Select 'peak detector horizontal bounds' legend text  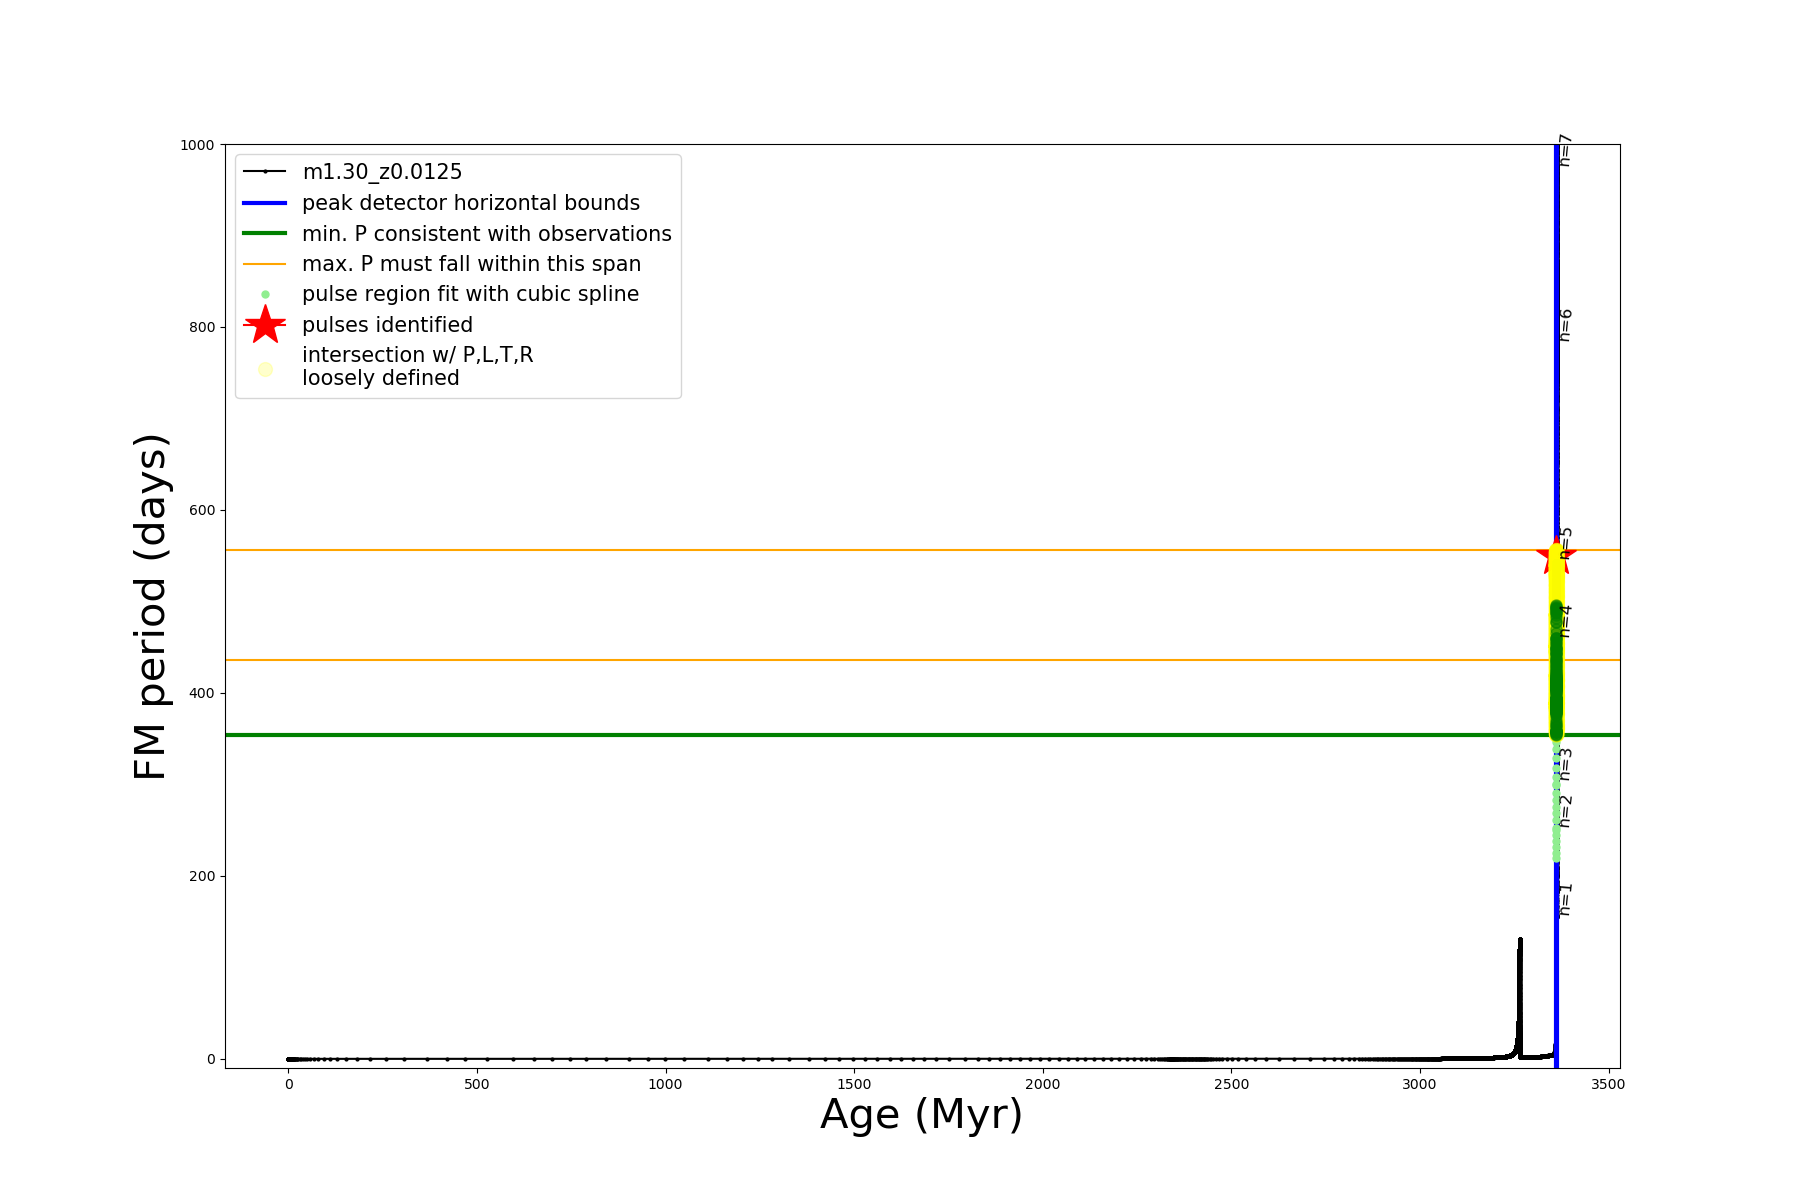pyautogui.click(x=470, y=203)
